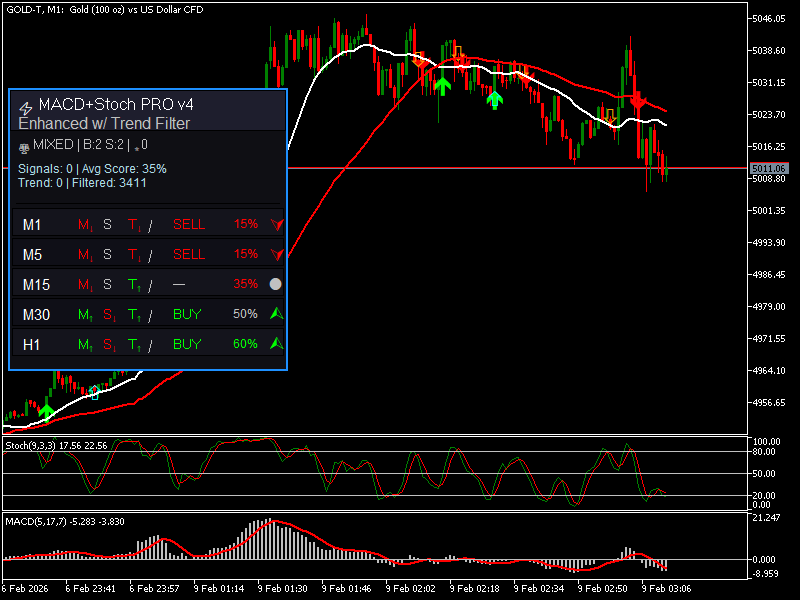The image size is (800, 600).
Task: Click the green up arrow icon in H1 row
Action: 276,343
